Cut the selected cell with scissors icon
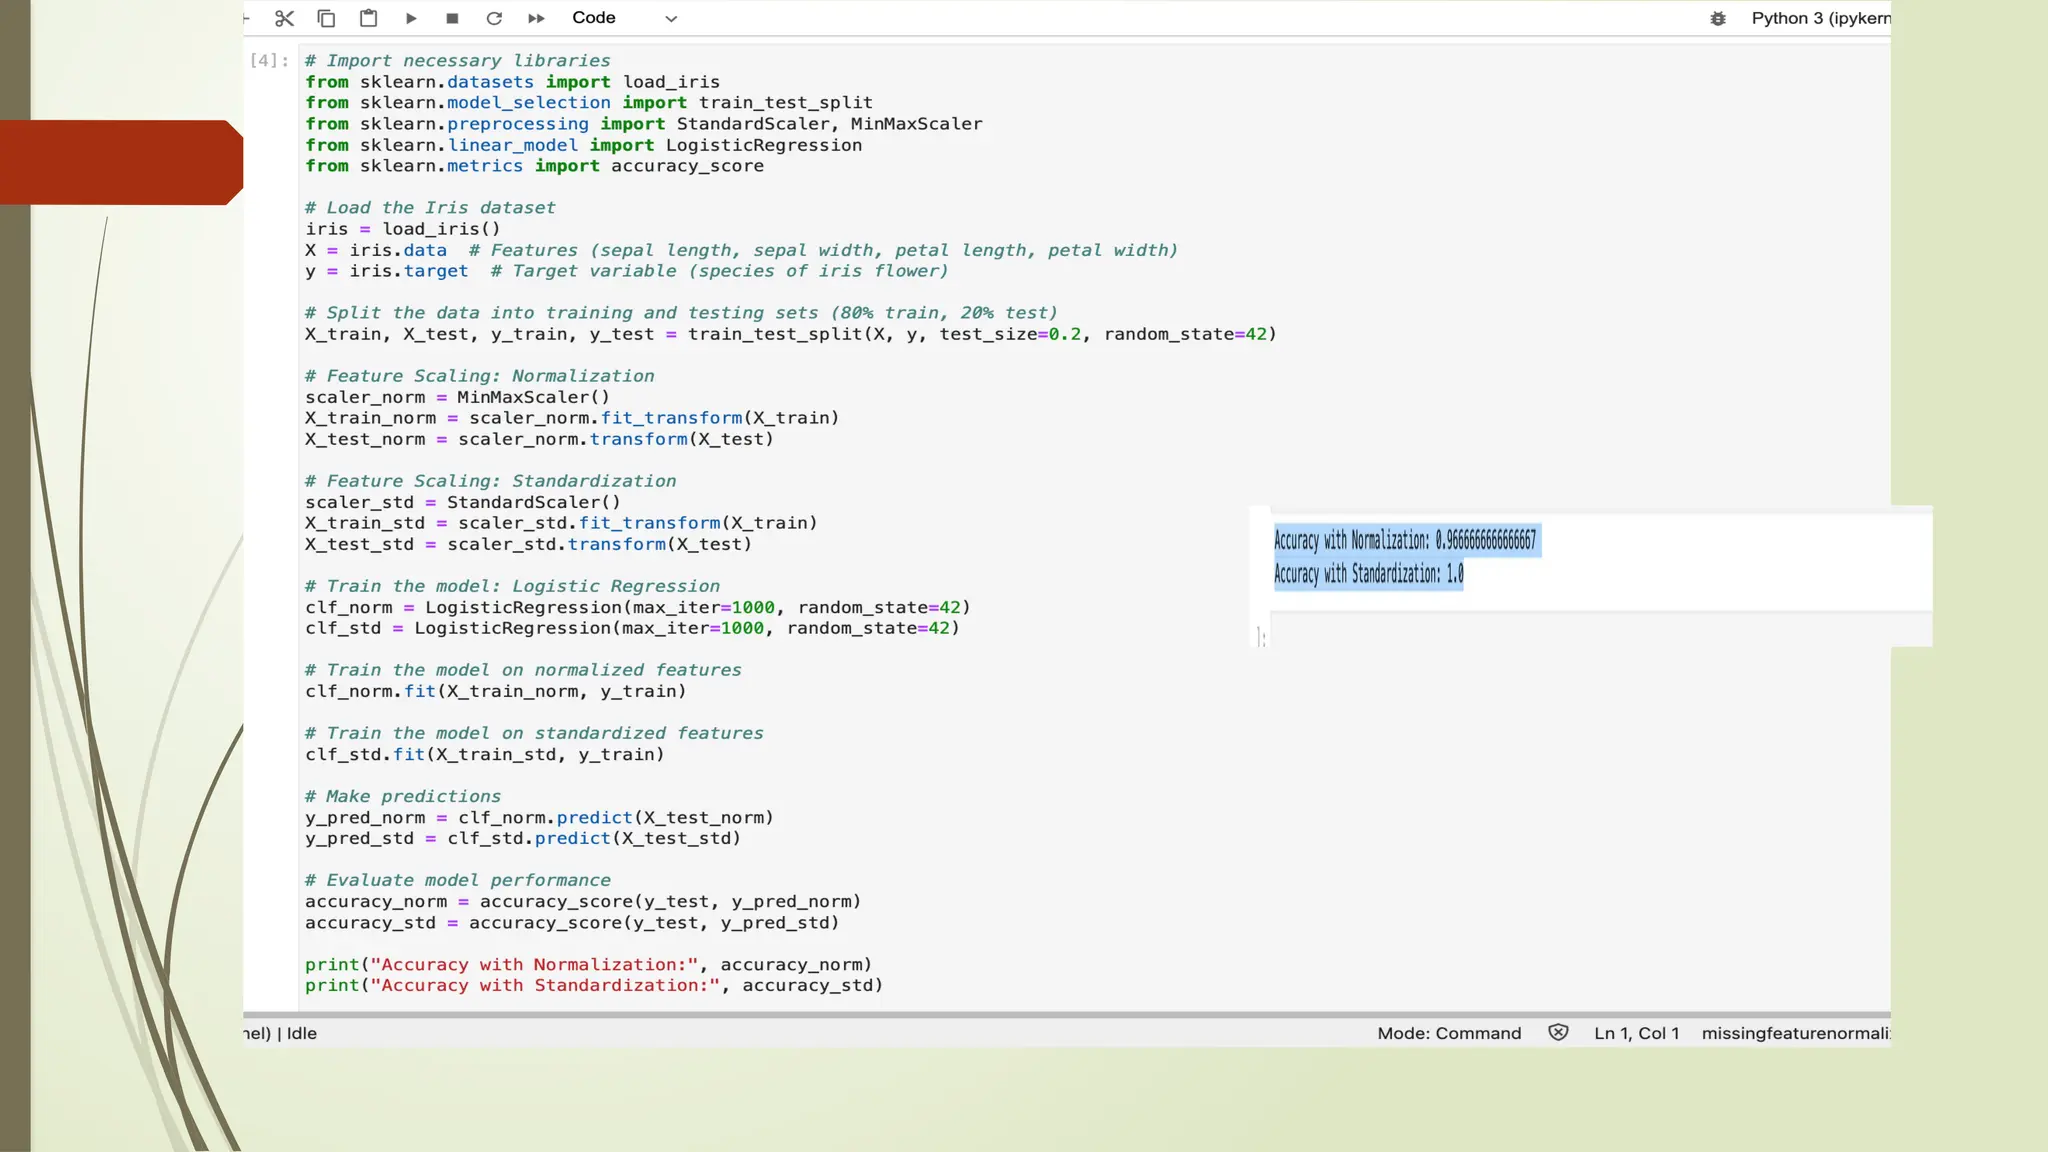2048x1152 pixels. pos(284,18)
